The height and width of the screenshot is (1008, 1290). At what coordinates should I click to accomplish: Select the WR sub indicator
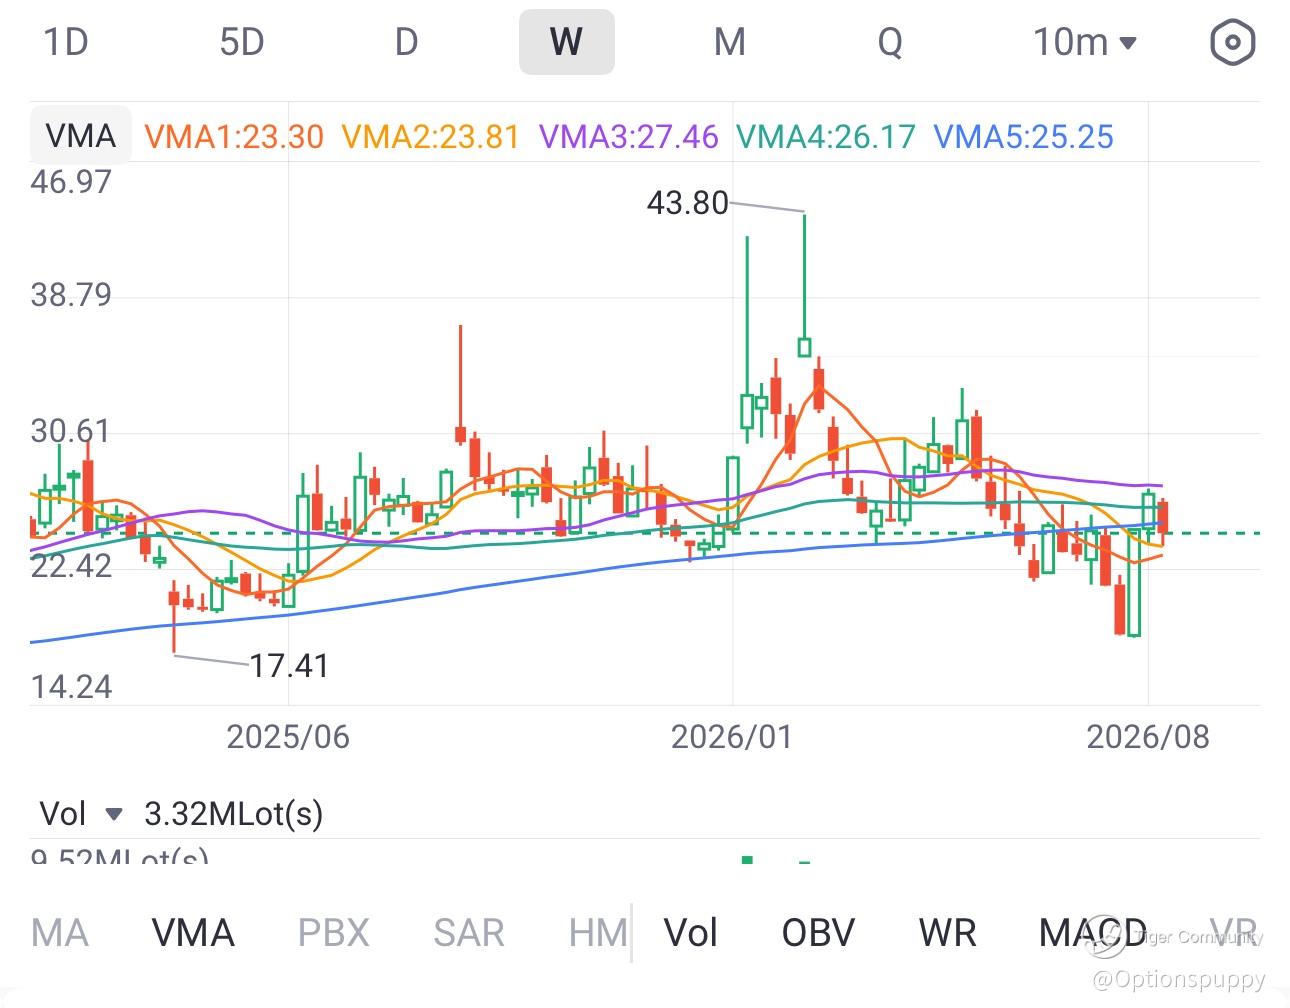tap(947, 933)
